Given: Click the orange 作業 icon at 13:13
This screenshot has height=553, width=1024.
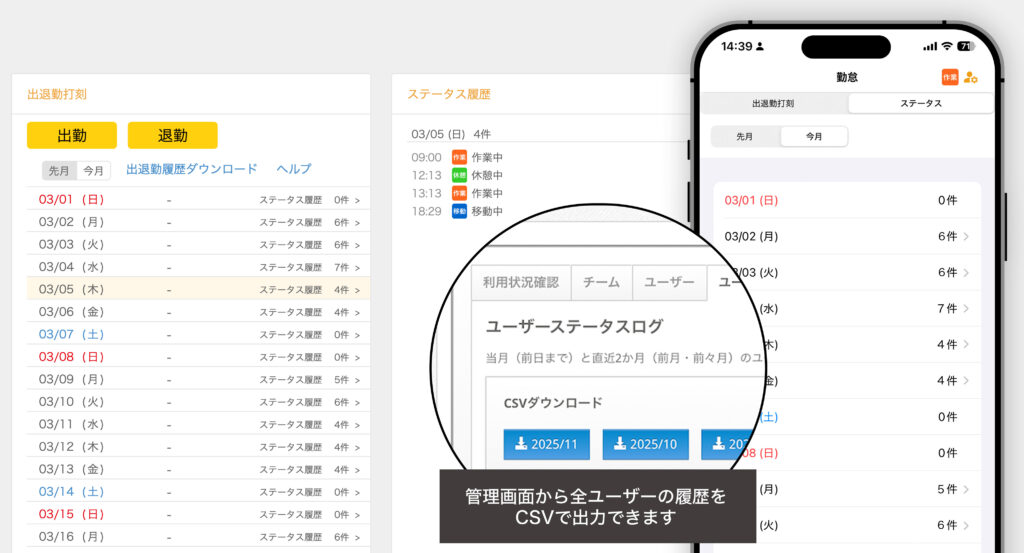Looking at the screenshot, I should (x=459, y=193).
